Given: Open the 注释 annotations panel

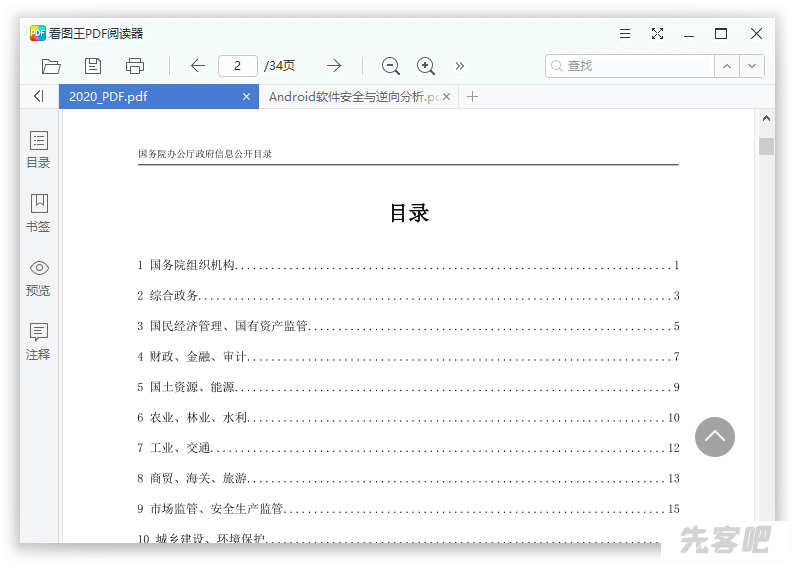Looking at the screenshot, I should point(38,341).
